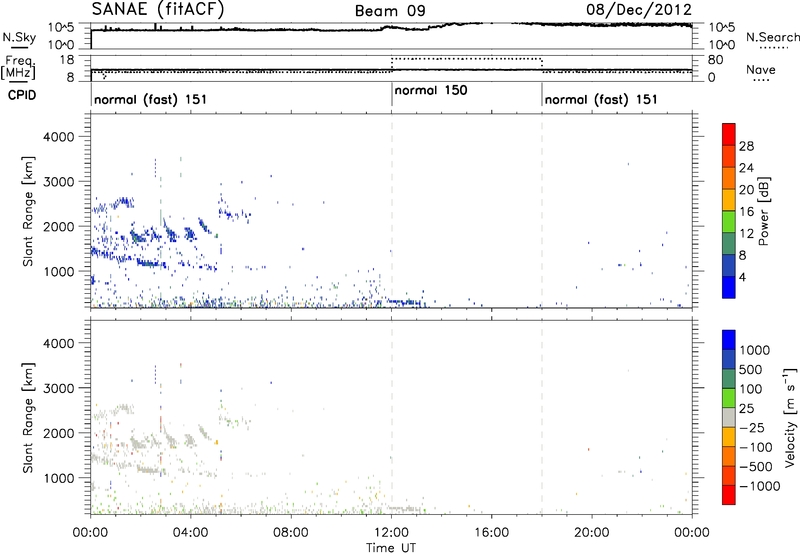800x554 pixels.
Task: Pick the green 25–100 Velocity segment
Action: tap(729, 398)
